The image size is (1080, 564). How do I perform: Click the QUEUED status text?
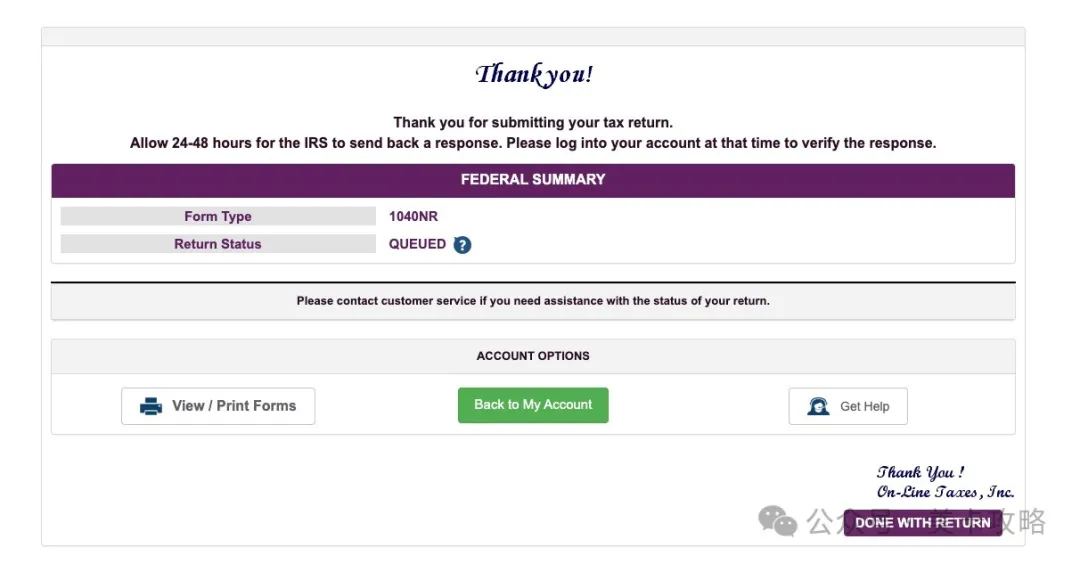pos(417,244)
